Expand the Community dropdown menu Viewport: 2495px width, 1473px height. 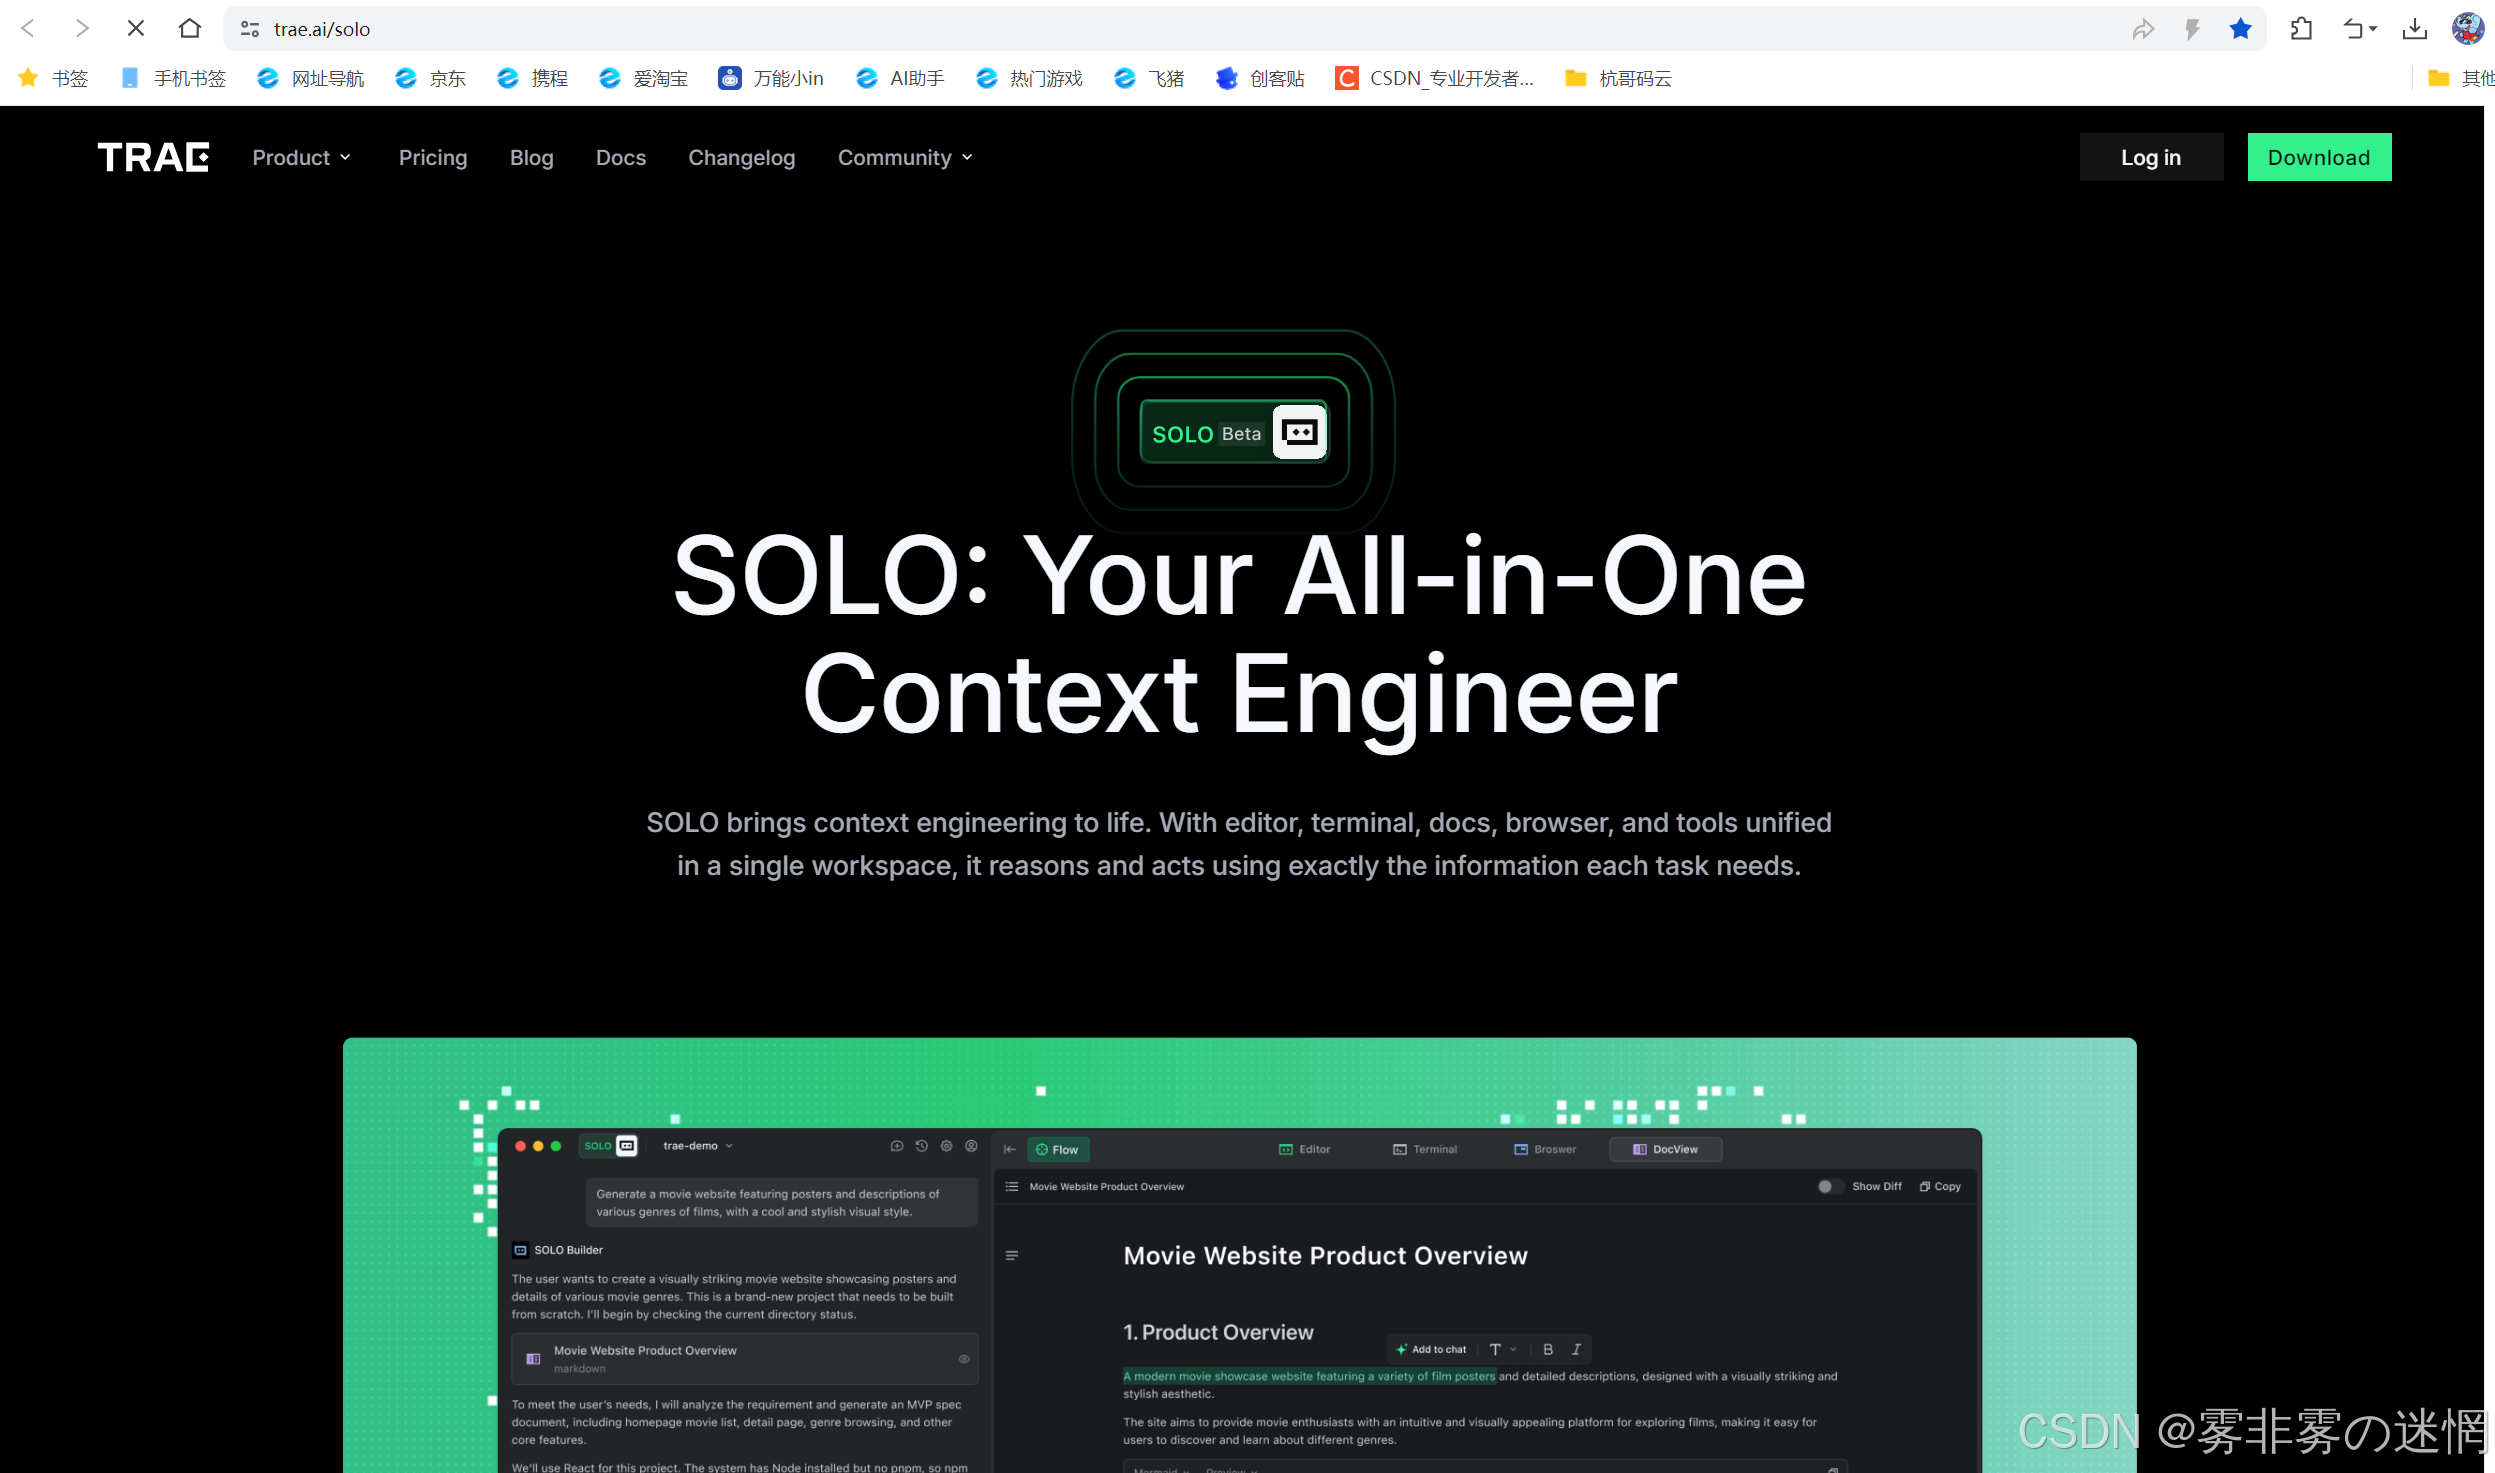pyautogui.click(x=904, y=157)
